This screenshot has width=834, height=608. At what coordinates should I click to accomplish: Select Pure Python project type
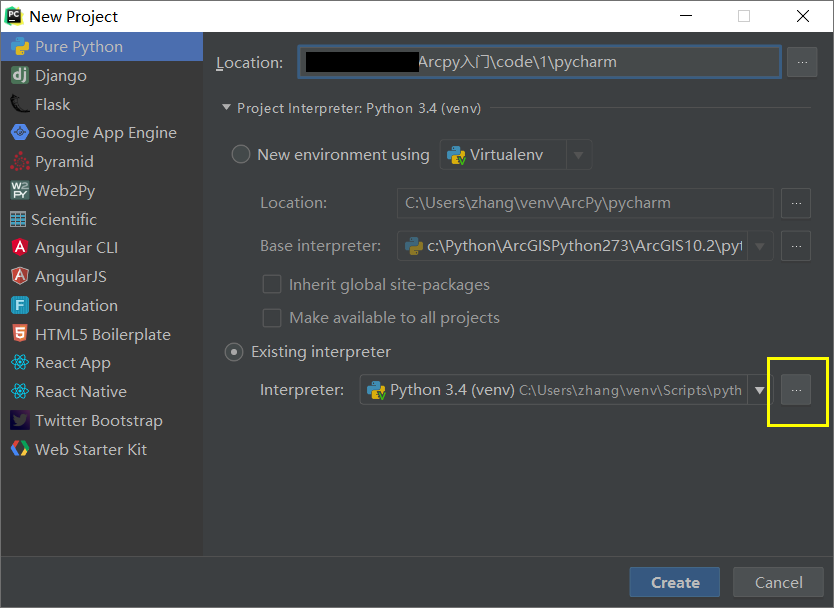(x=102, y=47)
